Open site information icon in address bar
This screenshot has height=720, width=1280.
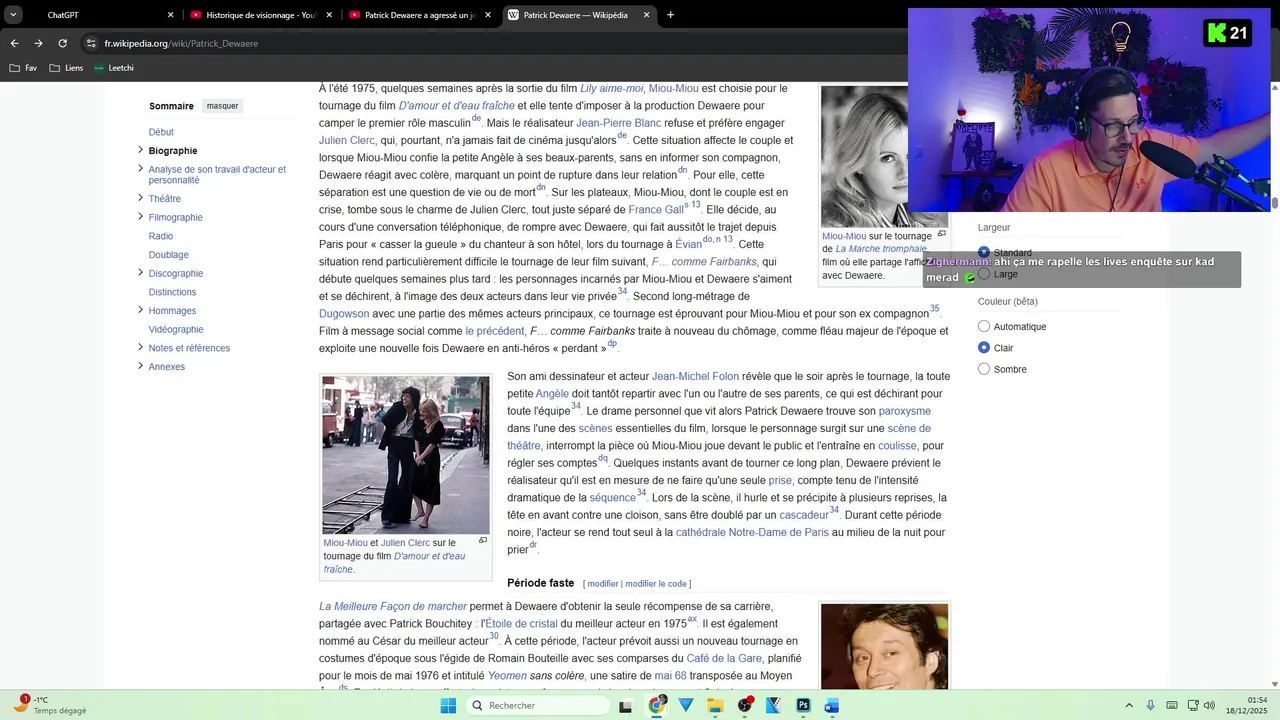click(x=91, y=43)
